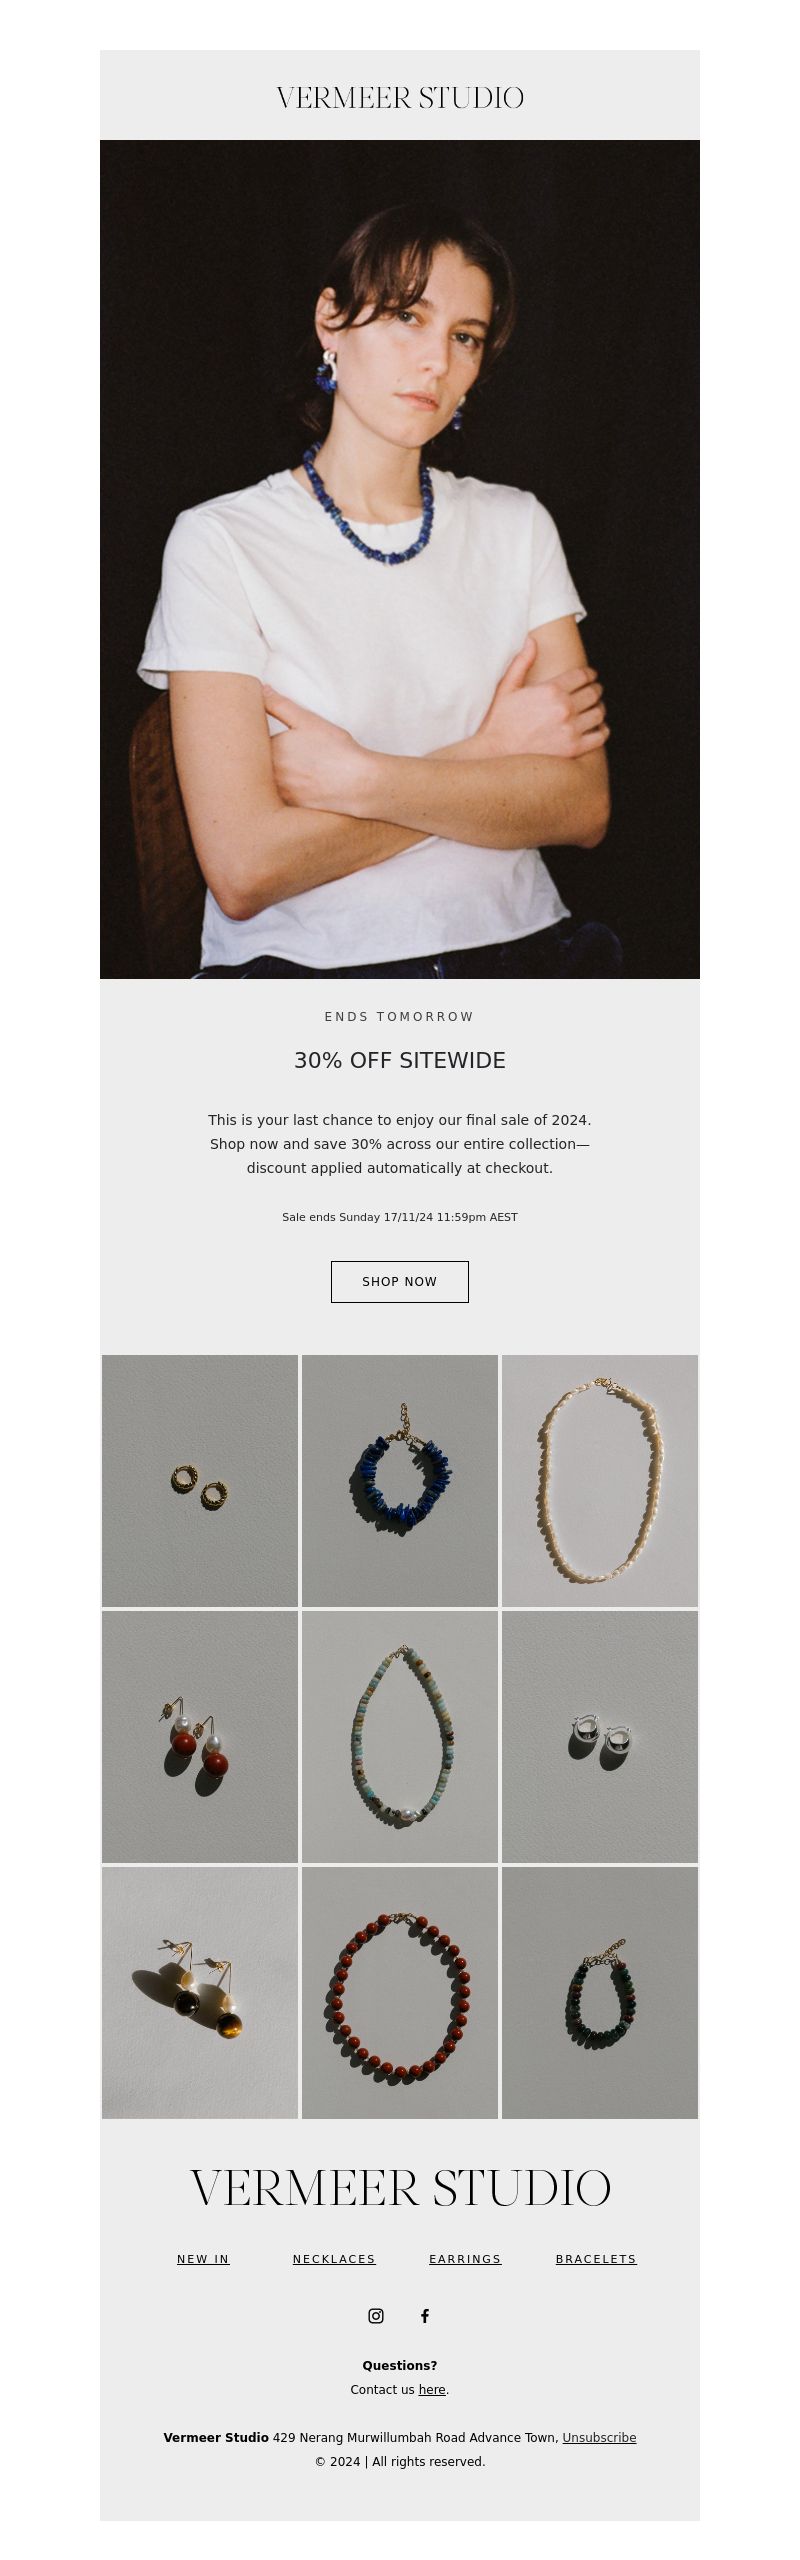Click the Vermeer Studio header logo
The width and height of the screenshot is (800, 2560).
400,98
